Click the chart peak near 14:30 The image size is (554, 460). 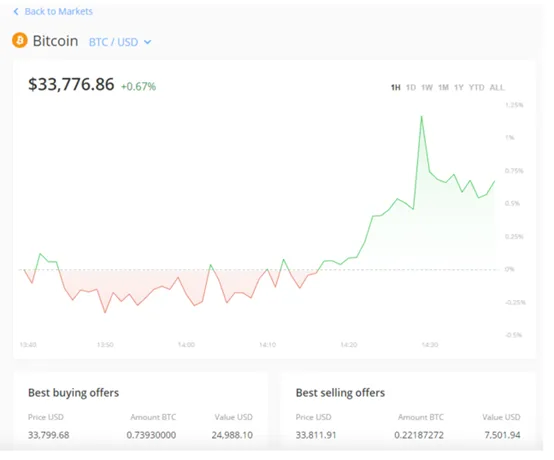422,117
